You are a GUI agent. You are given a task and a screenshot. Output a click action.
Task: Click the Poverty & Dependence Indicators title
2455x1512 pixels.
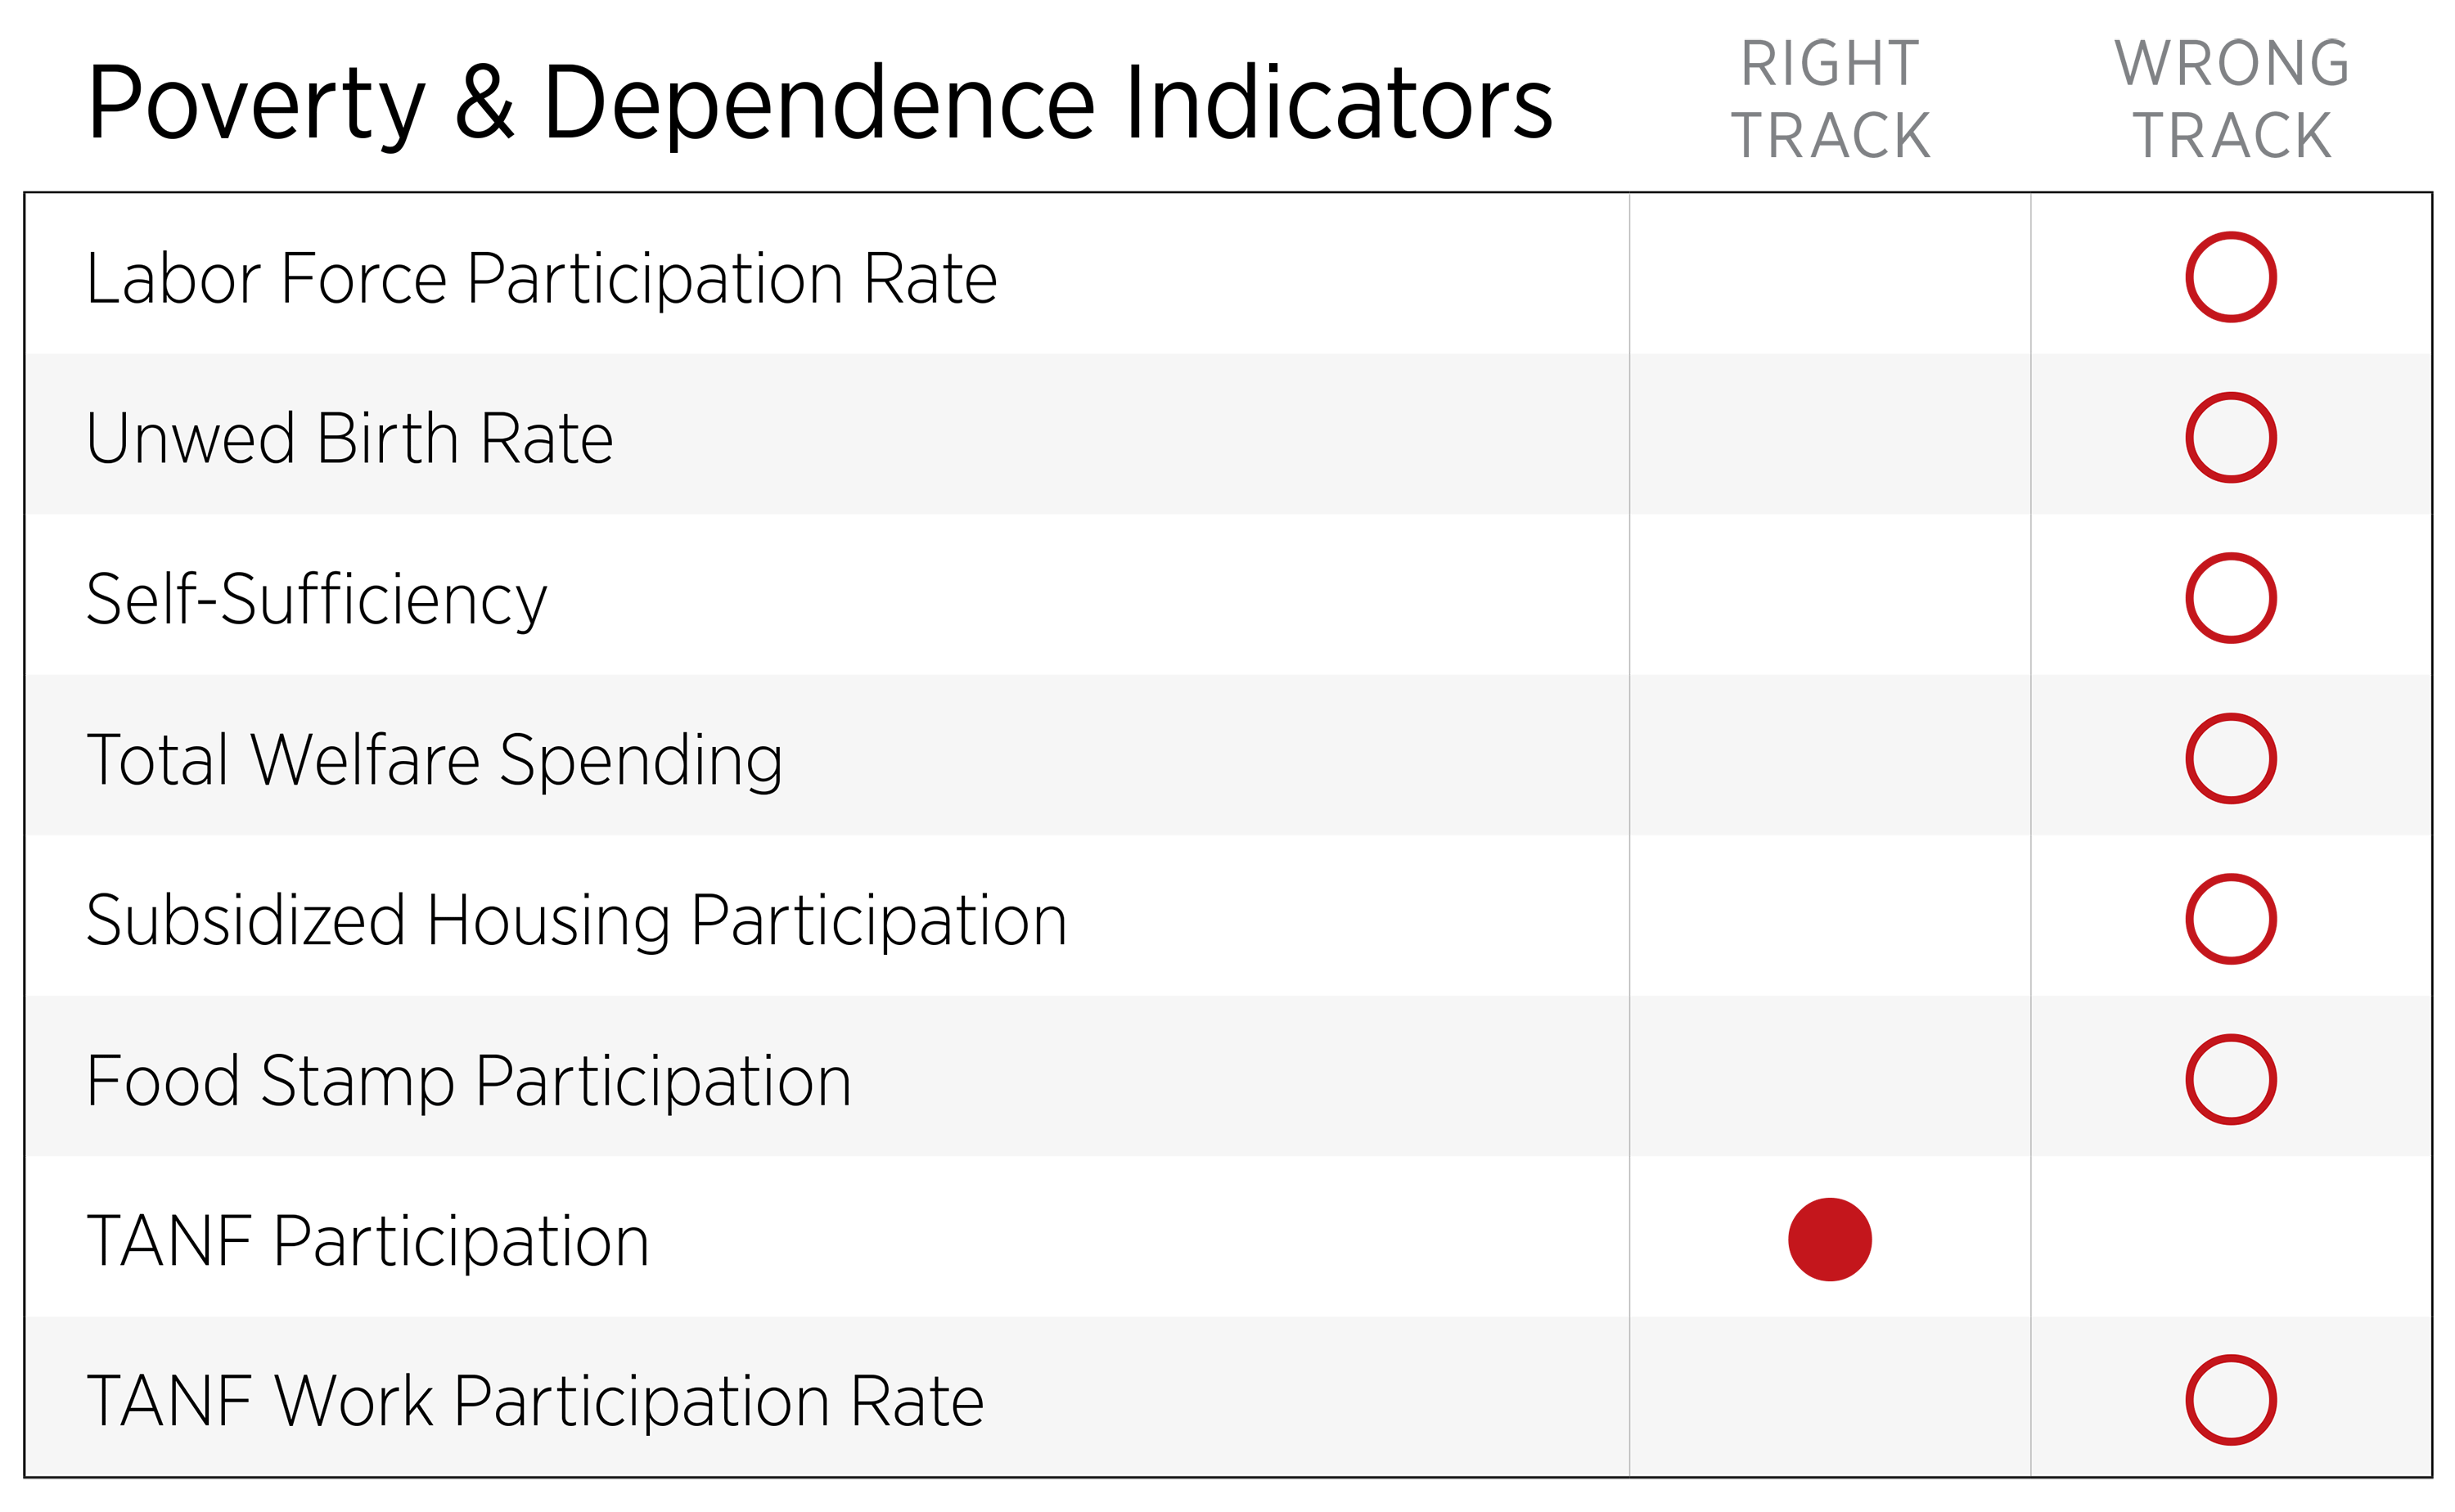click(x=819, y=102)
